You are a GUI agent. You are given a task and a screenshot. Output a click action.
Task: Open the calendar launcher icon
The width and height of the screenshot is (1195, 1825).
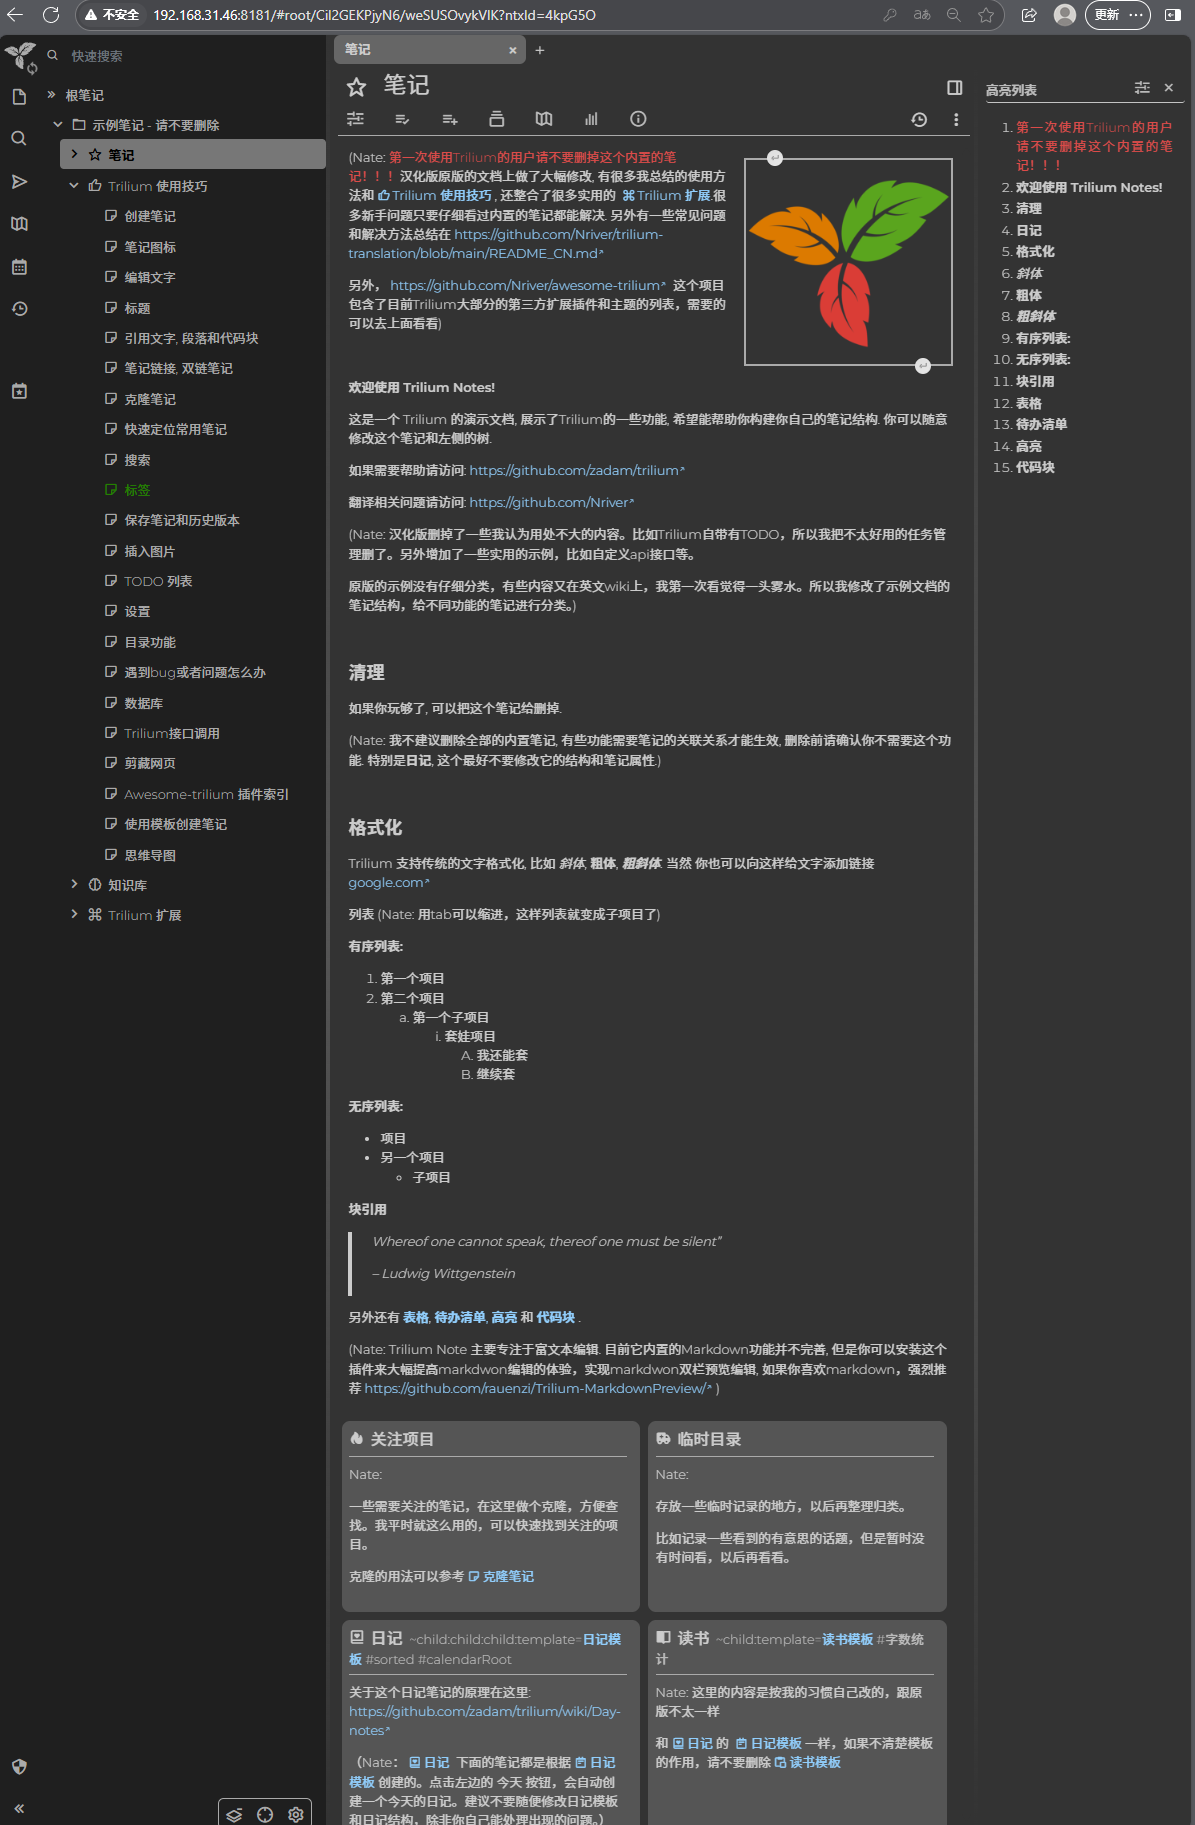(x=19, y=267)
